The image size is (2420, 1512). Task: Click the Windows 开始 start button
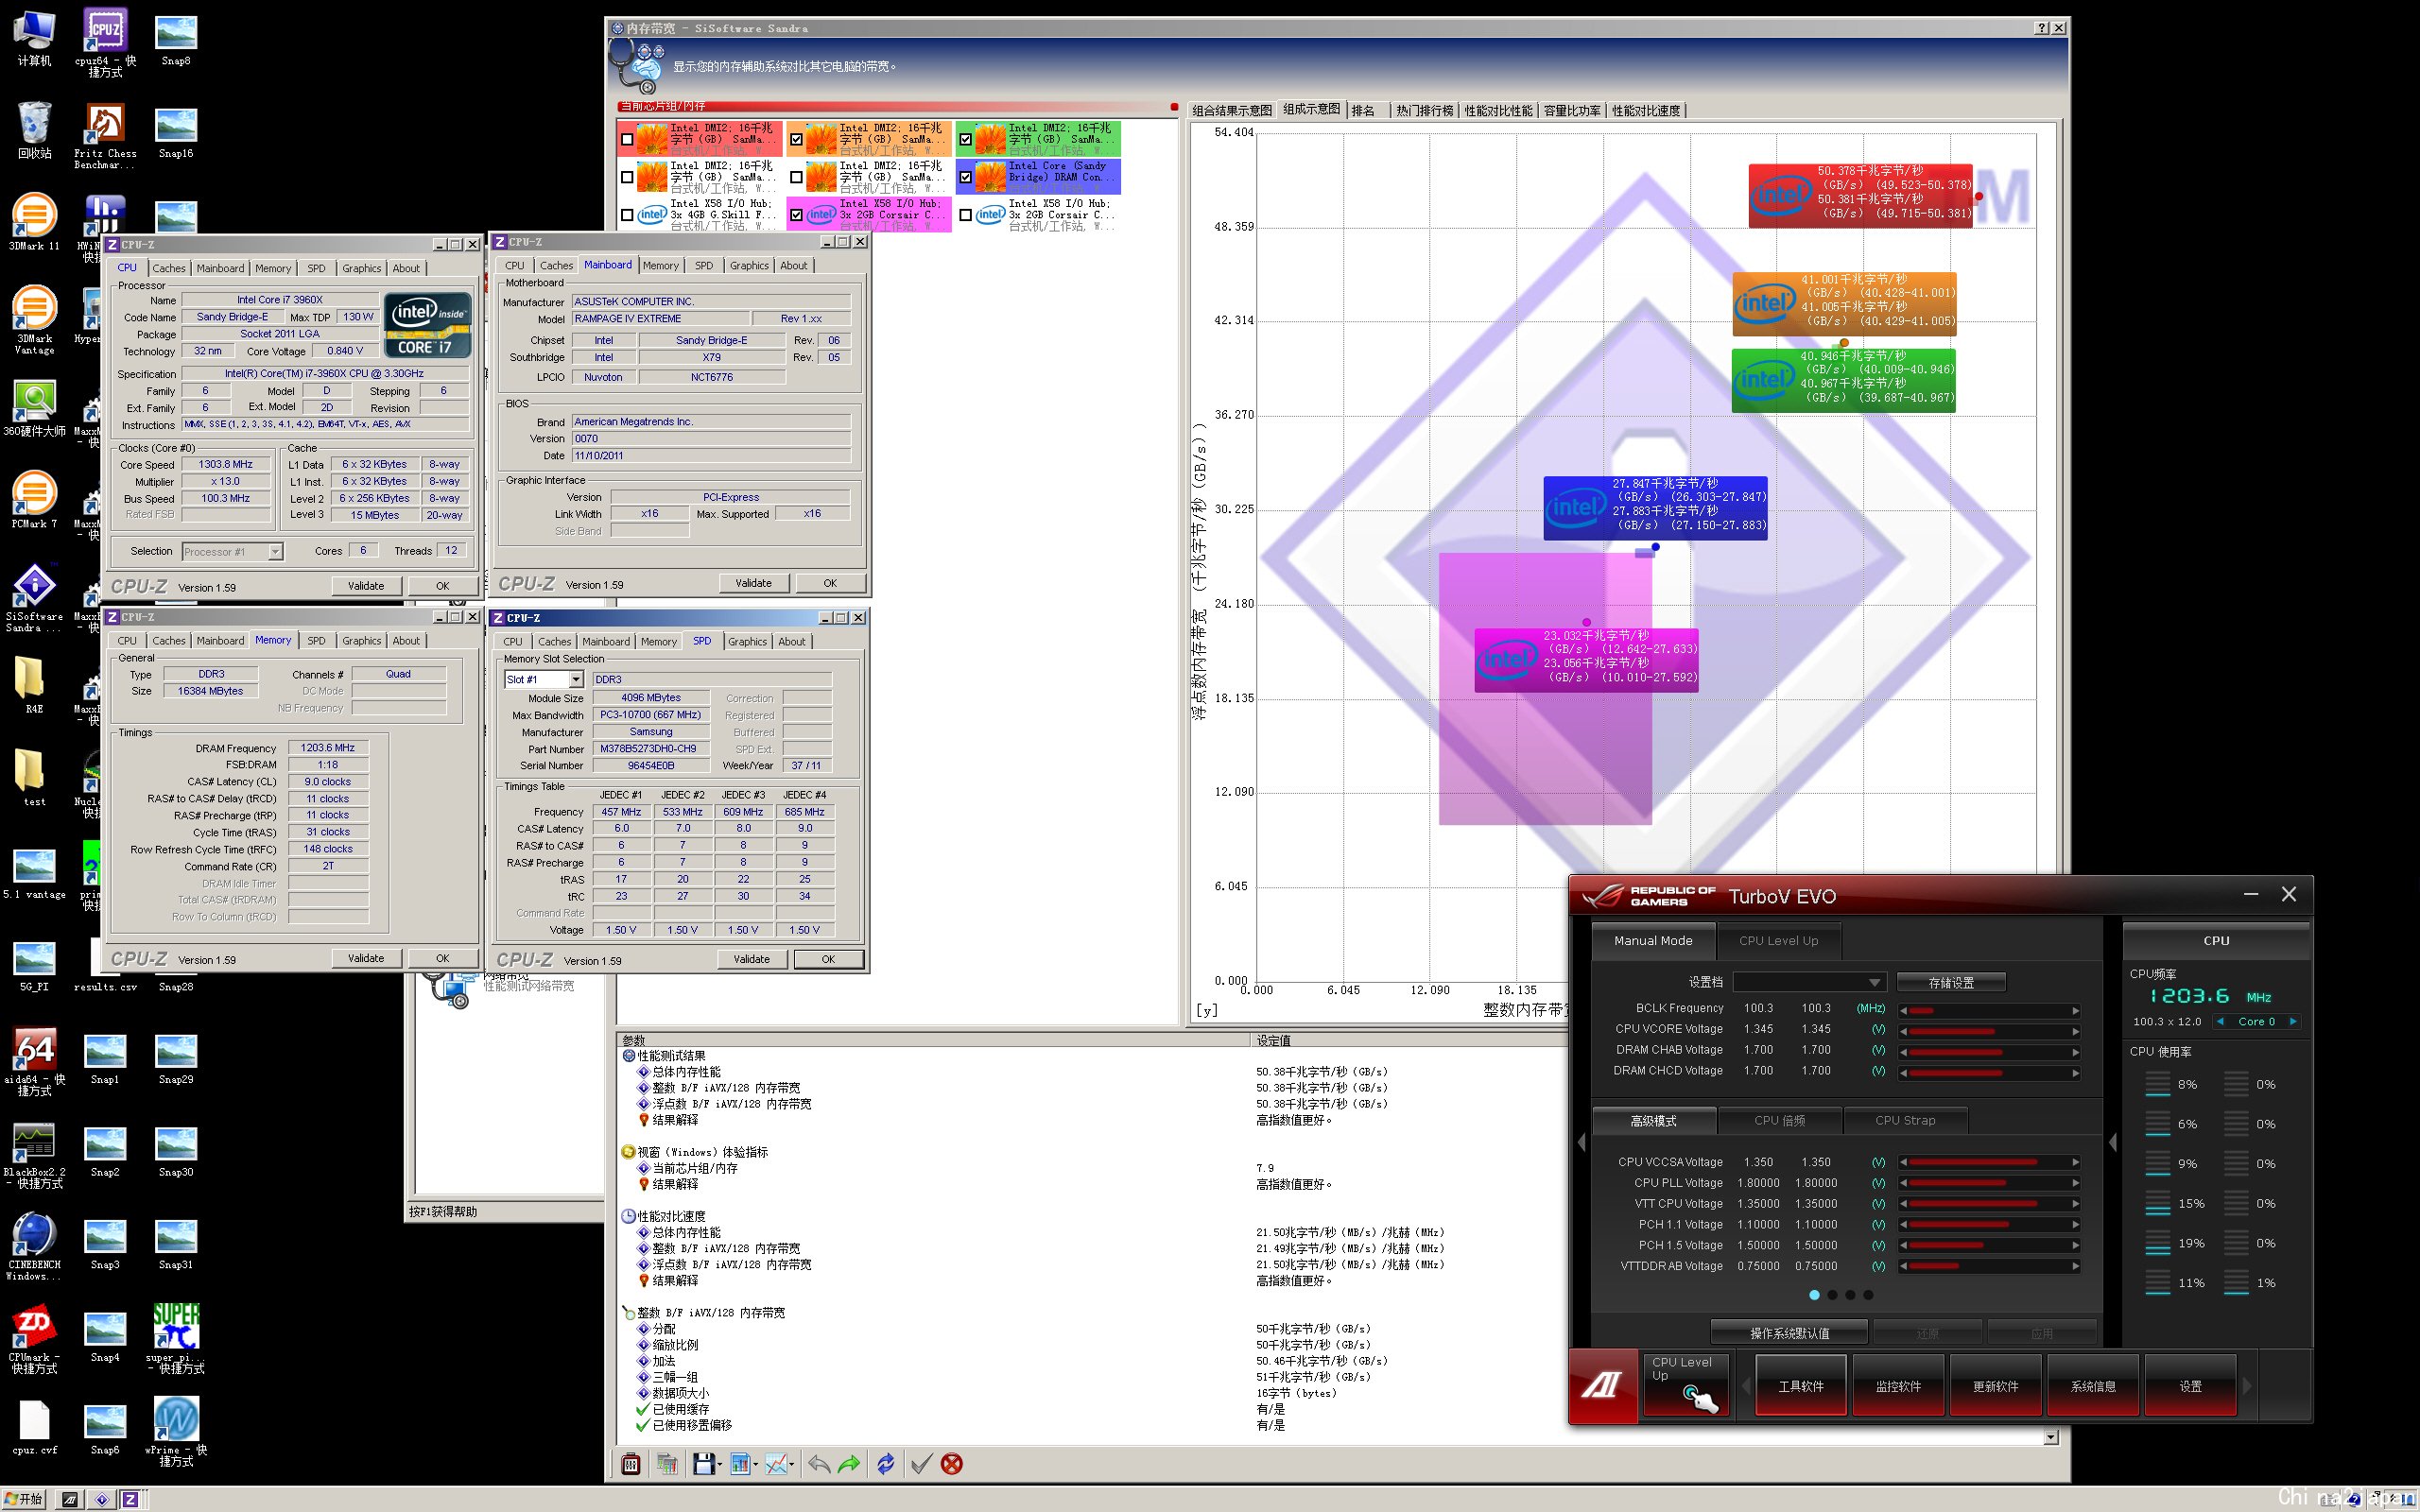coord(24,1499)
